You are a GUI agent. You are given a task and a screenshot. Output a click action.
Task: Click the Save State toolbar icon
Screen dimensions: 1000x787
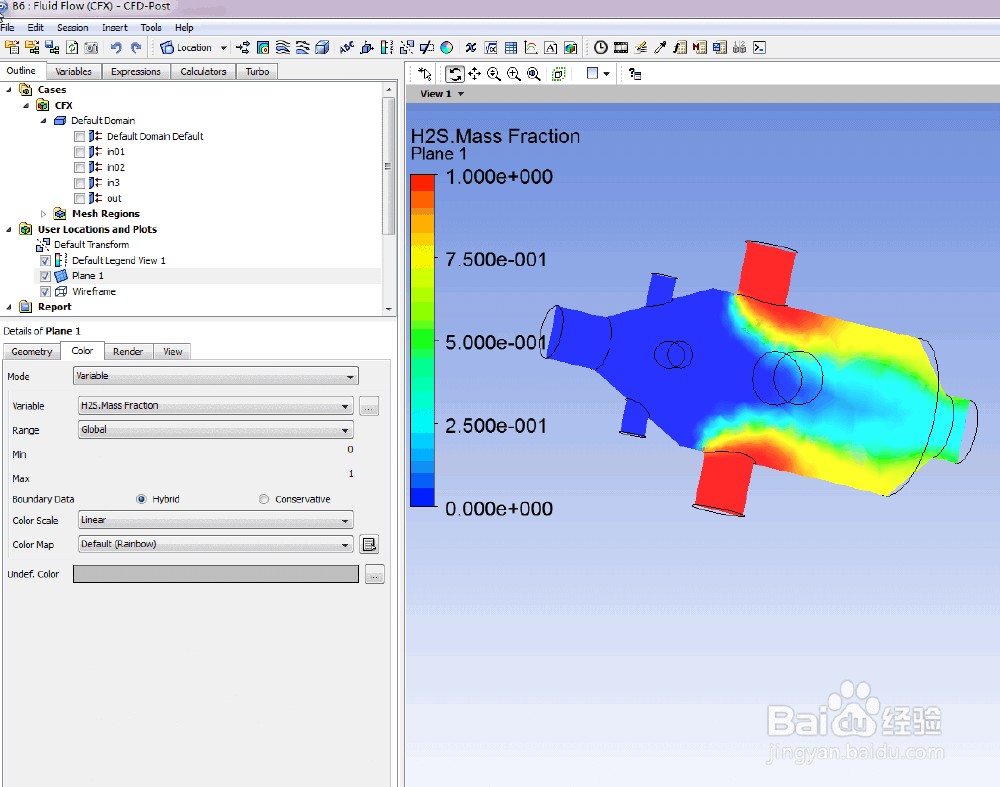[52, 47]
